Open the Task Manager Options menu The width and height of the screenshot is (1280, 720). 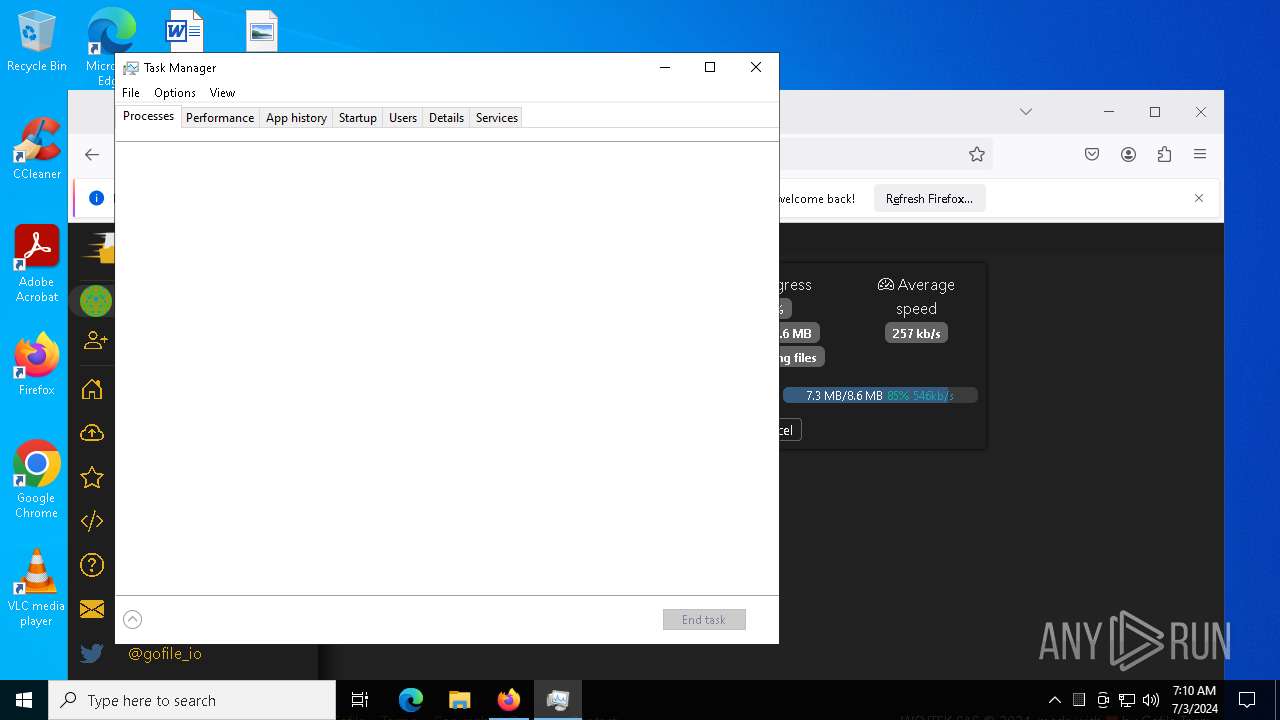point(175,92)
